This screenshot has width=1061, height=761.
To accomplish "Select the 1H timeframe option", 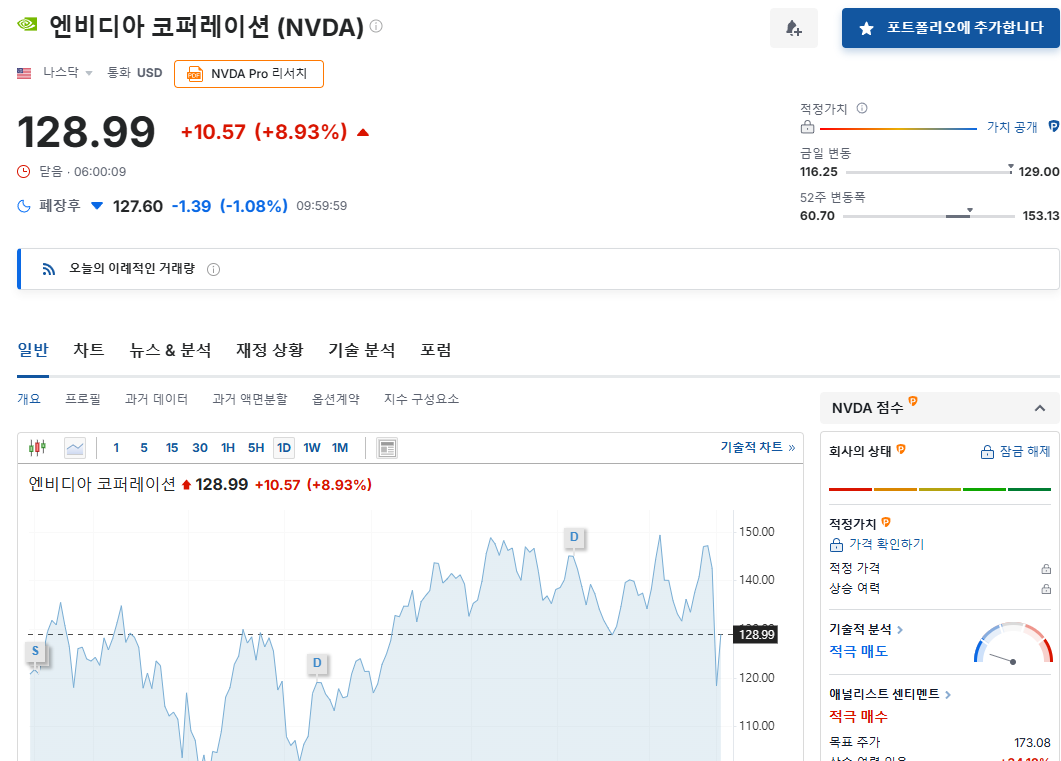I will pyautogui.click(x=227, y=448).
